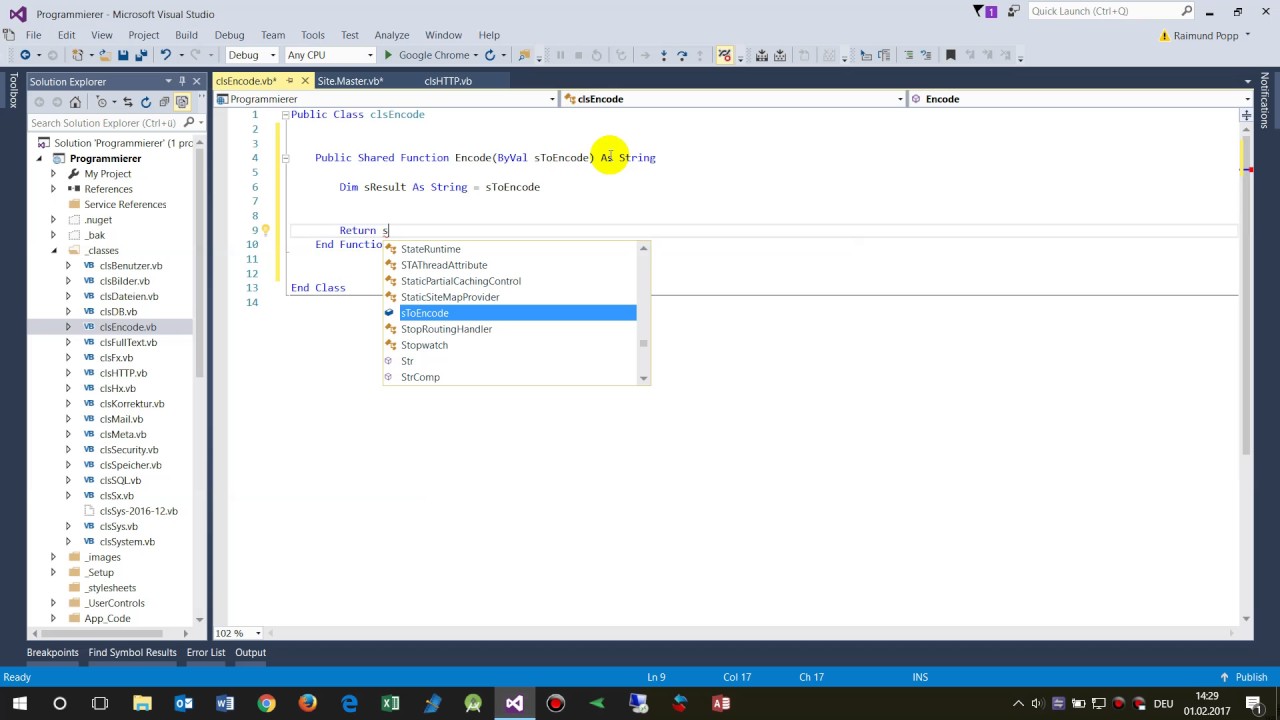Click the Undo arrow icon
This screenshot has width=1280, height=720.
click(166, 55)
